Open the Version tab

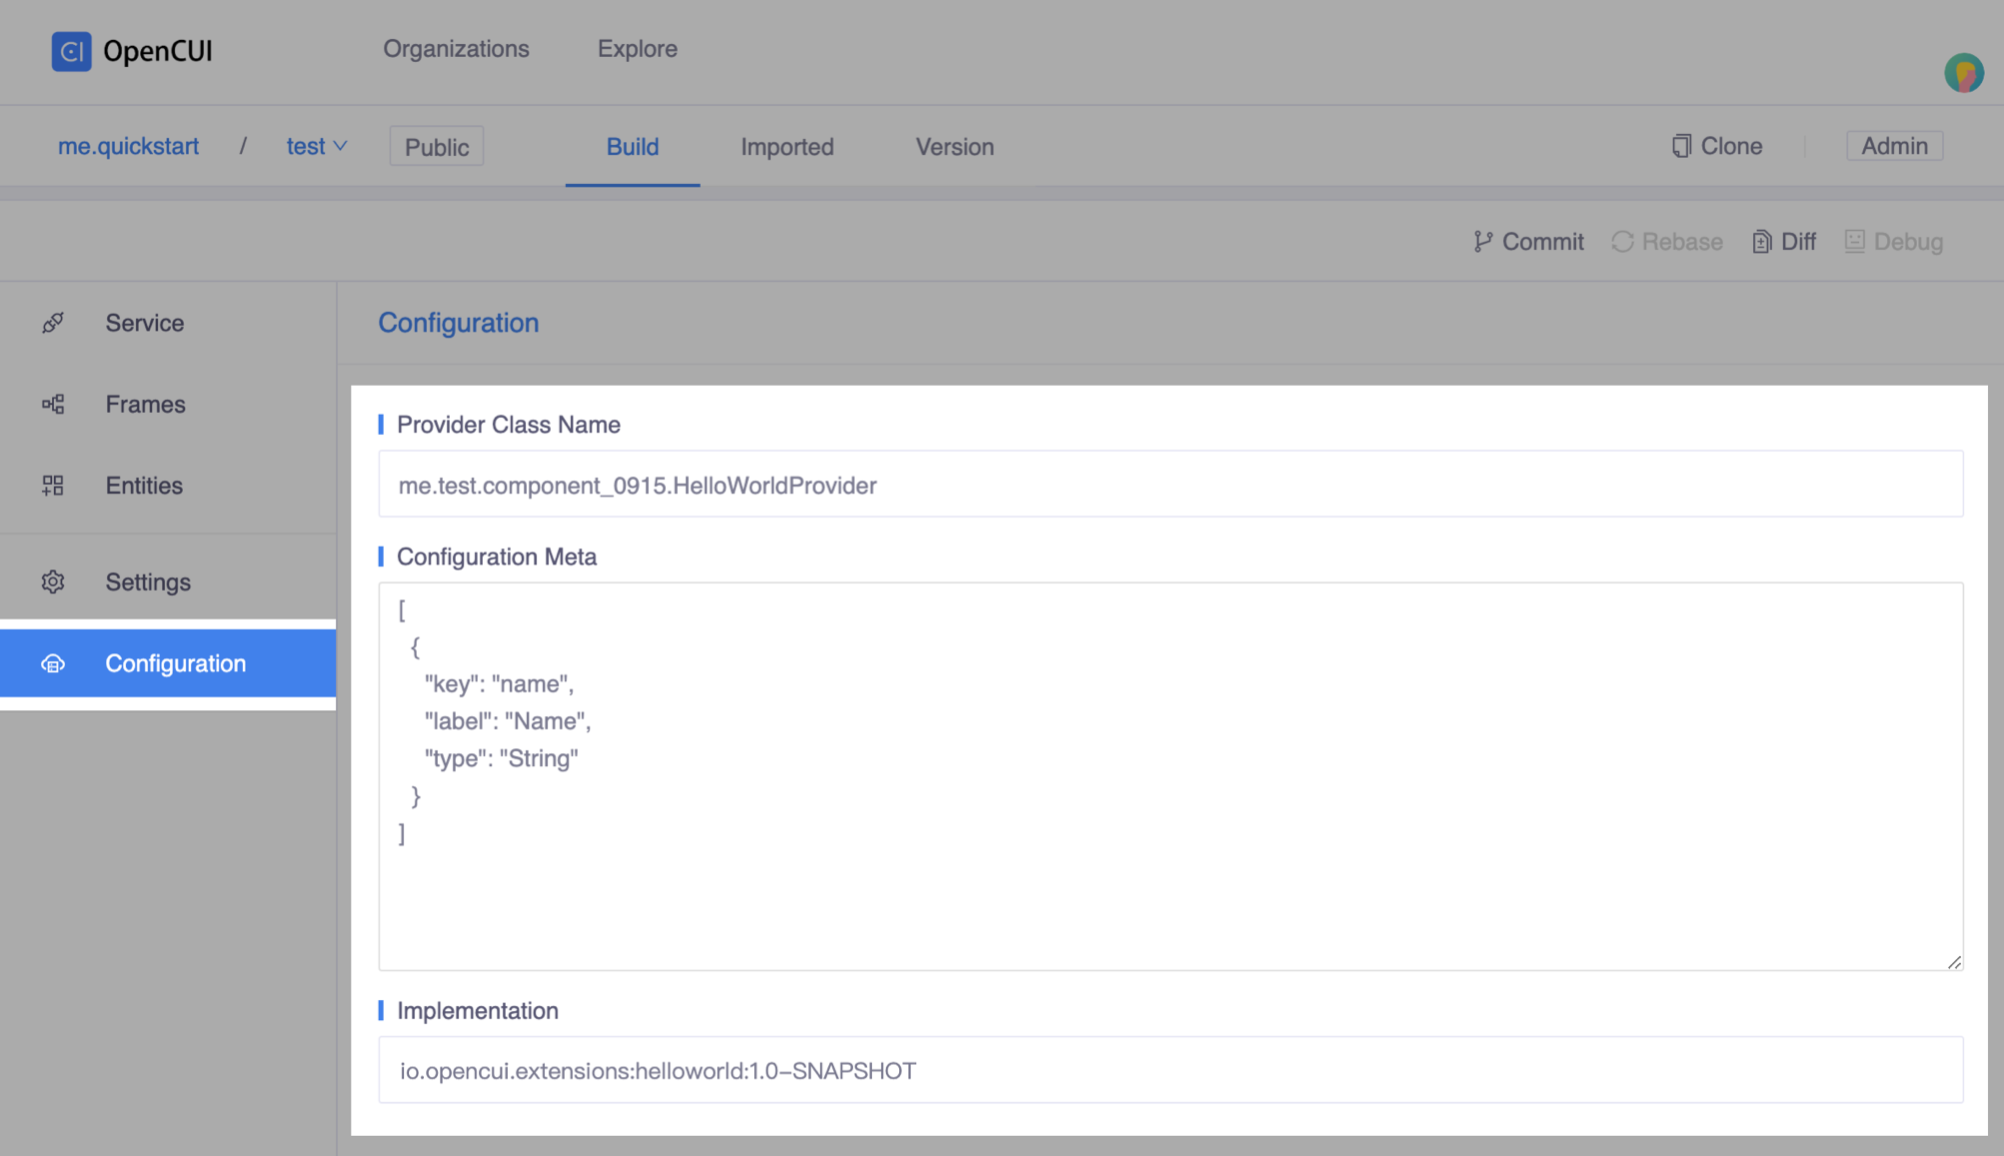953,146
